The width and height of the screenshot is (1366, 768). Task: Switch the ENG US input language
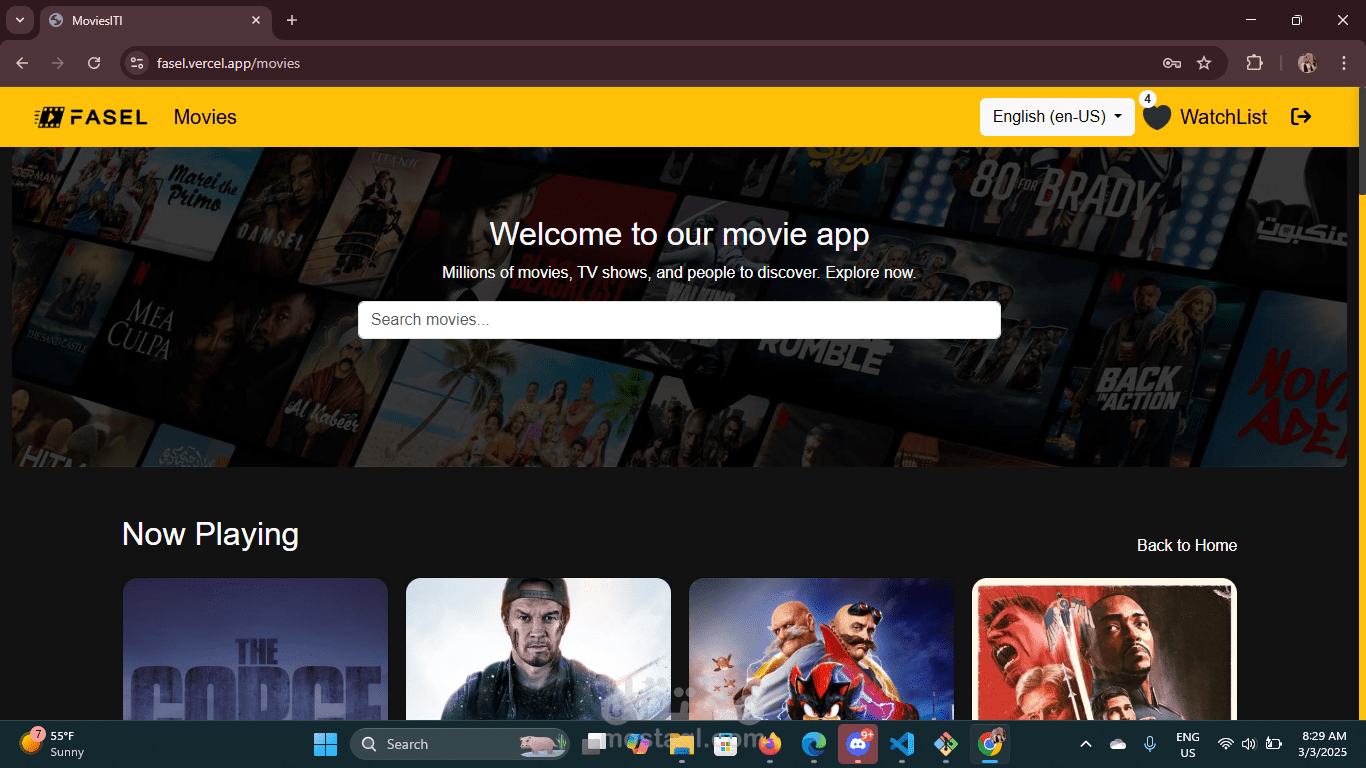tap(1188, 744)
